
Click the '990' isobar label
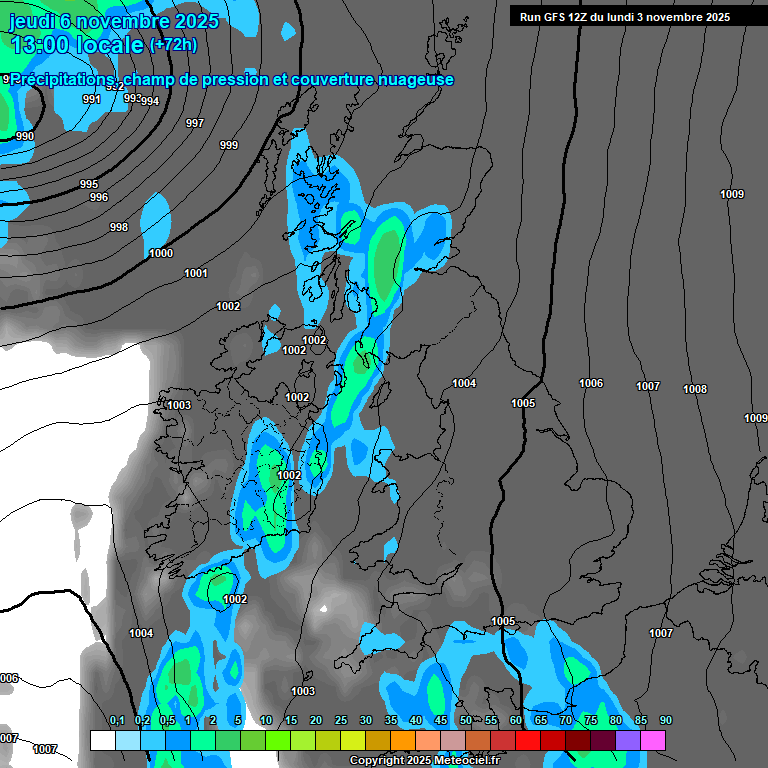25,136
